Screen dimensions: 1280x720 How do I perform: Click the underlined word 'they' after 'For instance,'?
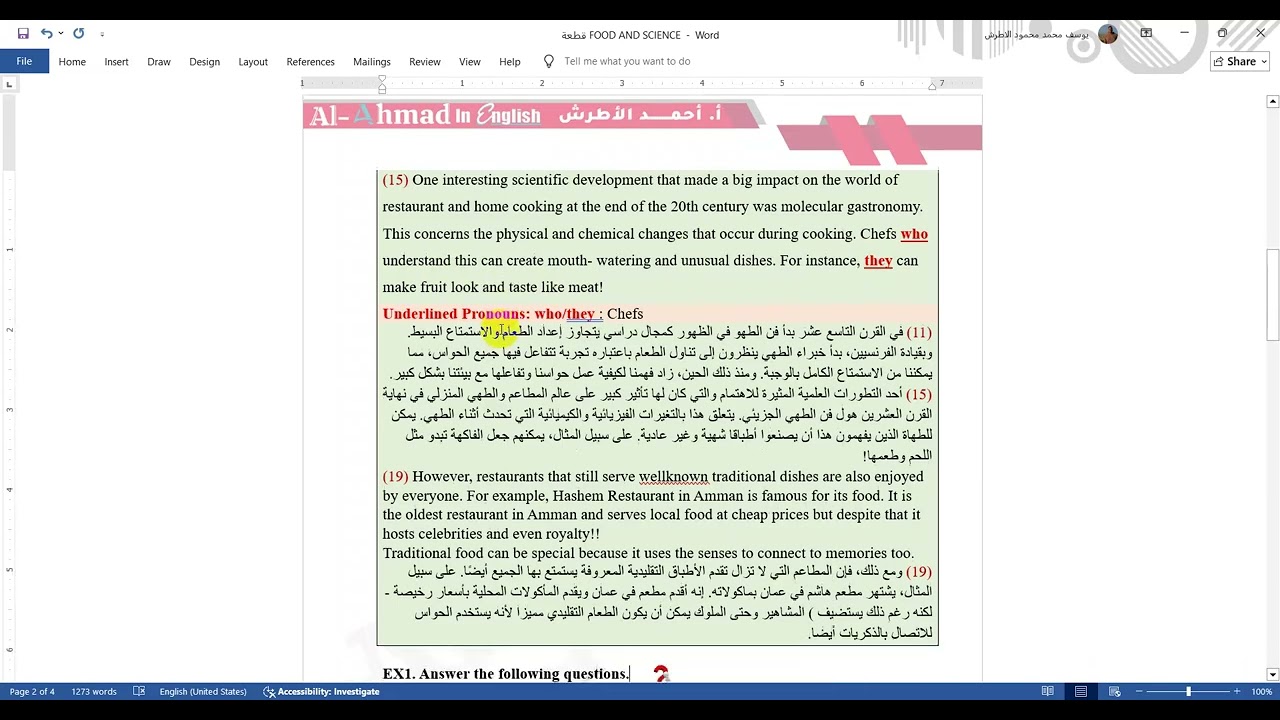(x=878, y=261)
